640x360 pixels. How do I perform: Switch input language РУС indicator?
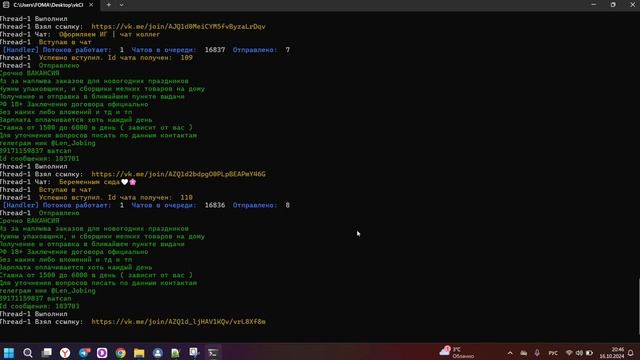click(553, 353)
